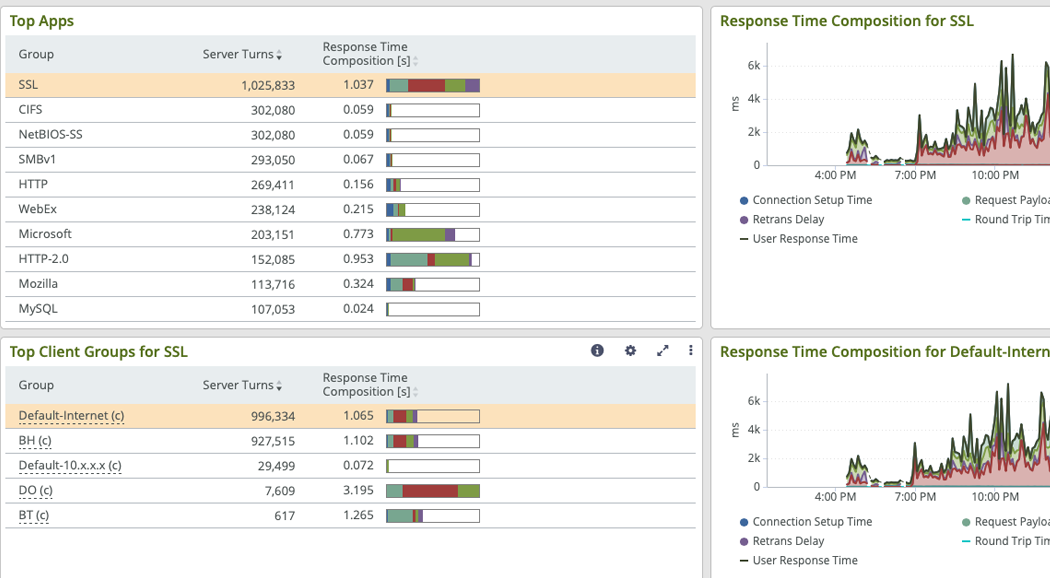Sort client groups by Server Turns column
The width and height of the screenshot is (1050, 578).
point(242,386)
